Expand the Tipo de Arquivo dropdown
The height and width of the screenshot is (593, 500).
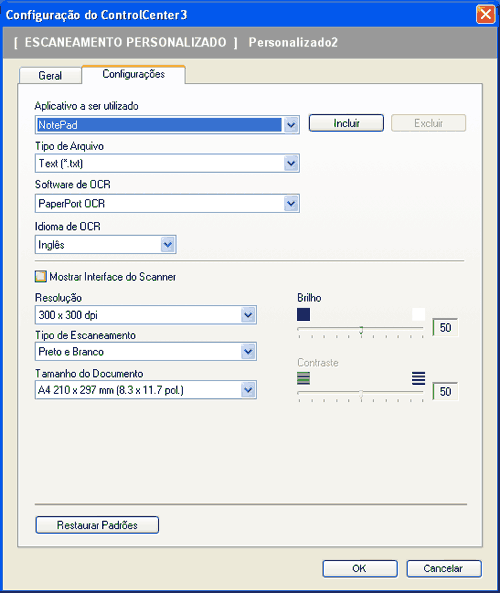click(x=291, y=163)
